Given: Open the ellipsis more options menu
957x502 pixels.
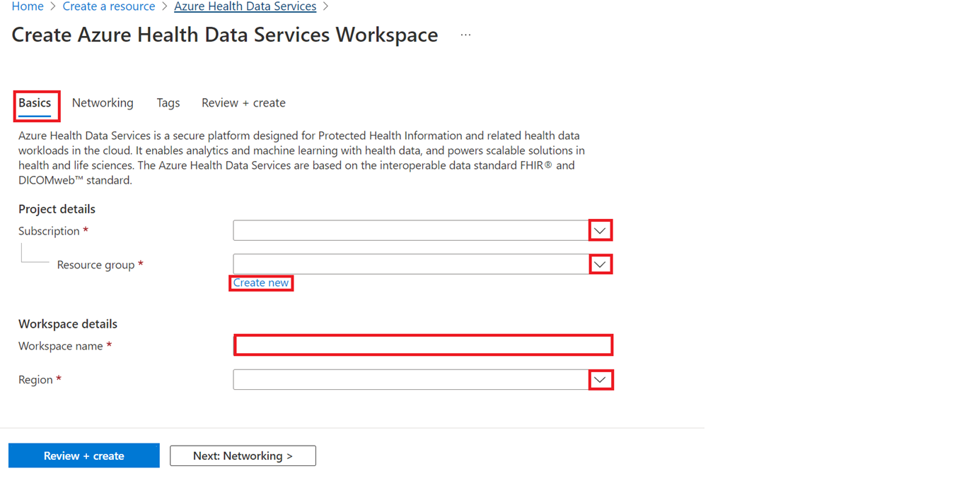Looking at the screenshot, I should (x=465, y=35).
